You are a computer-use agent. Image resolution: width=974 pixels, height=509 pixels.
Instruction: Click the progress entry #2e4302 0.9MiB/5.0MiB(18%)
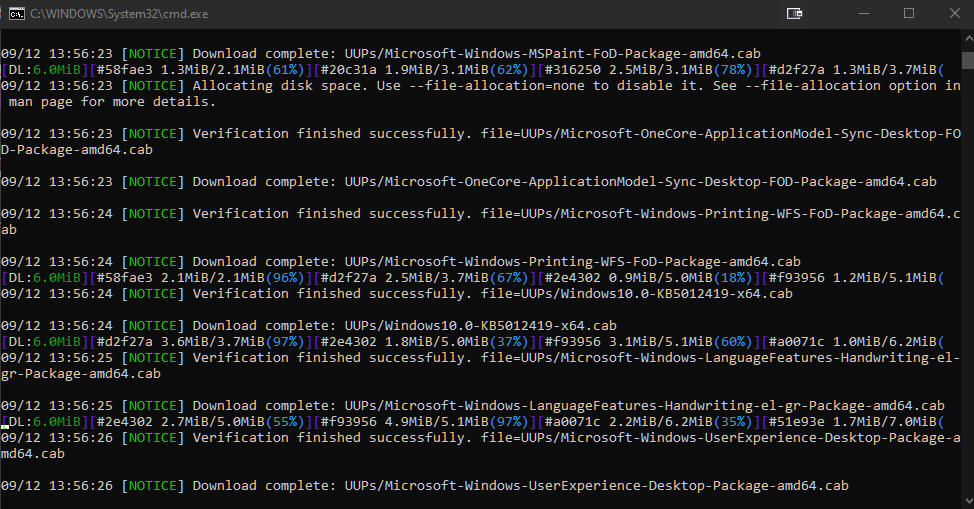point(648,278)
